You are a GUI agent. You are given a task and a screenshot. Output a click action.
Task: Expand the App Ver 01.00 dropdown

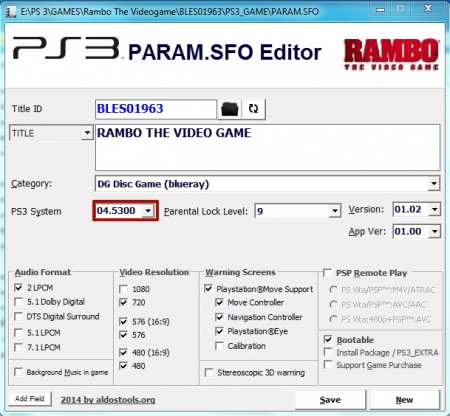(x=435, y=231)
